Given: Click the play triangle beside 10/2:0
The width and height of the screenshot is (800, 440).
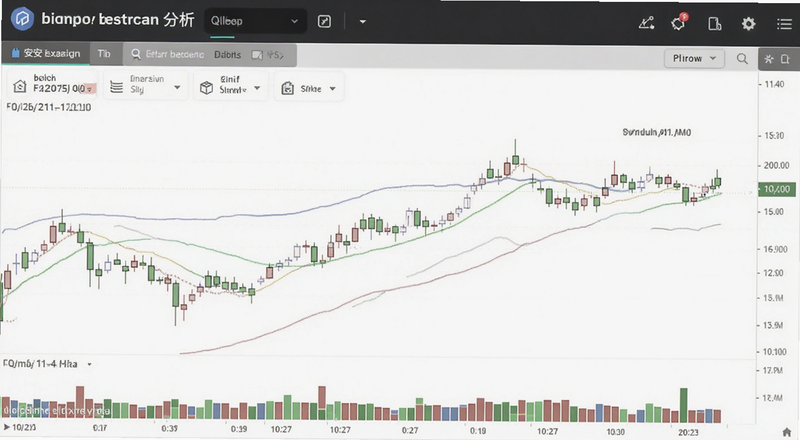Looking at the screenshot, I should (7, 427).
